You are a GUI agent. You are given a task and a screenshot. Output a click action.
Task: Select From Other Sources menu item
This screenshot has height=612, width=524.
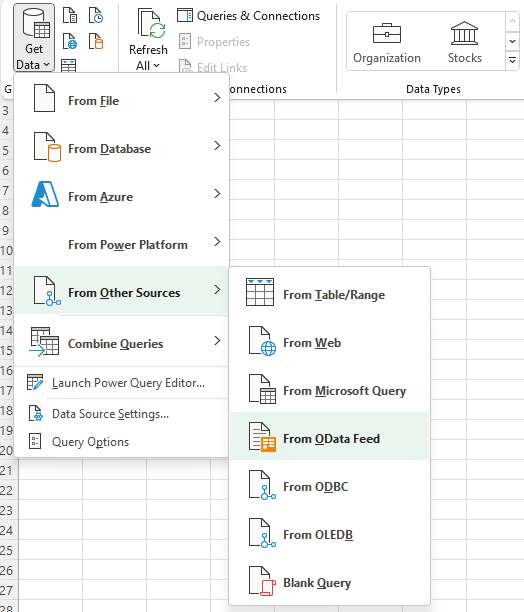[122, 291]
